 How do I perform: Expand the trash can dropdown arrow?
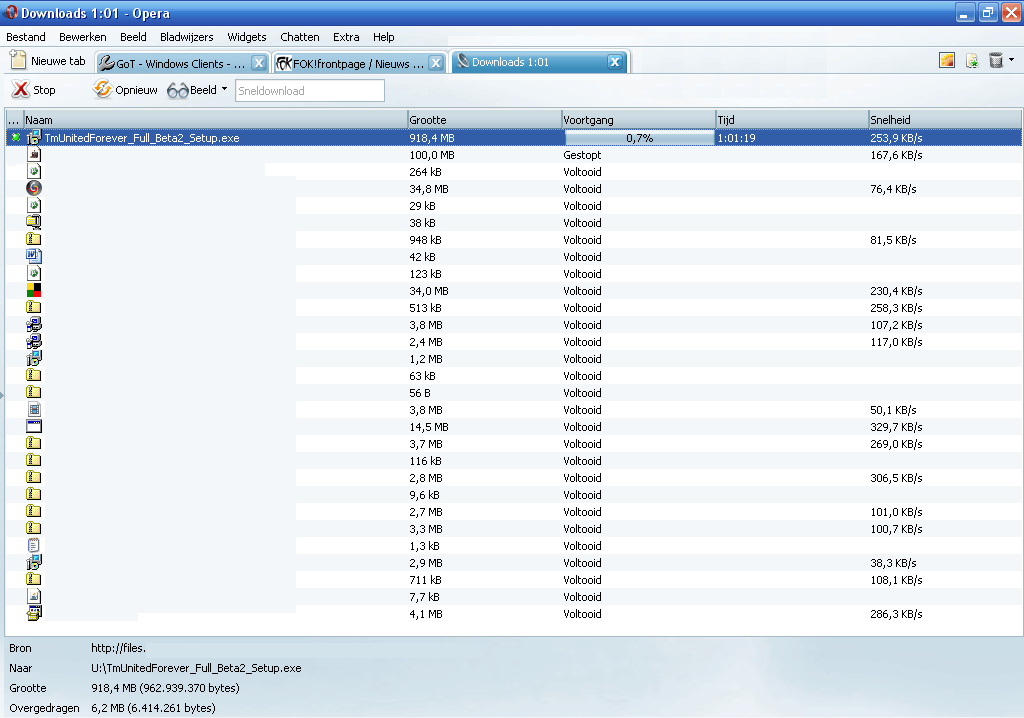coord(1012,60)
